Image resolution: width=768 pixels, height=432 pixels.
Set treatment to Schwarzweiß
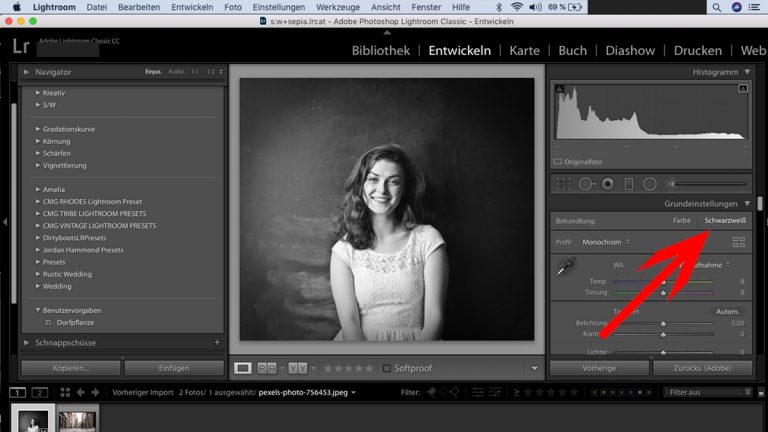[x=725, y=219]
